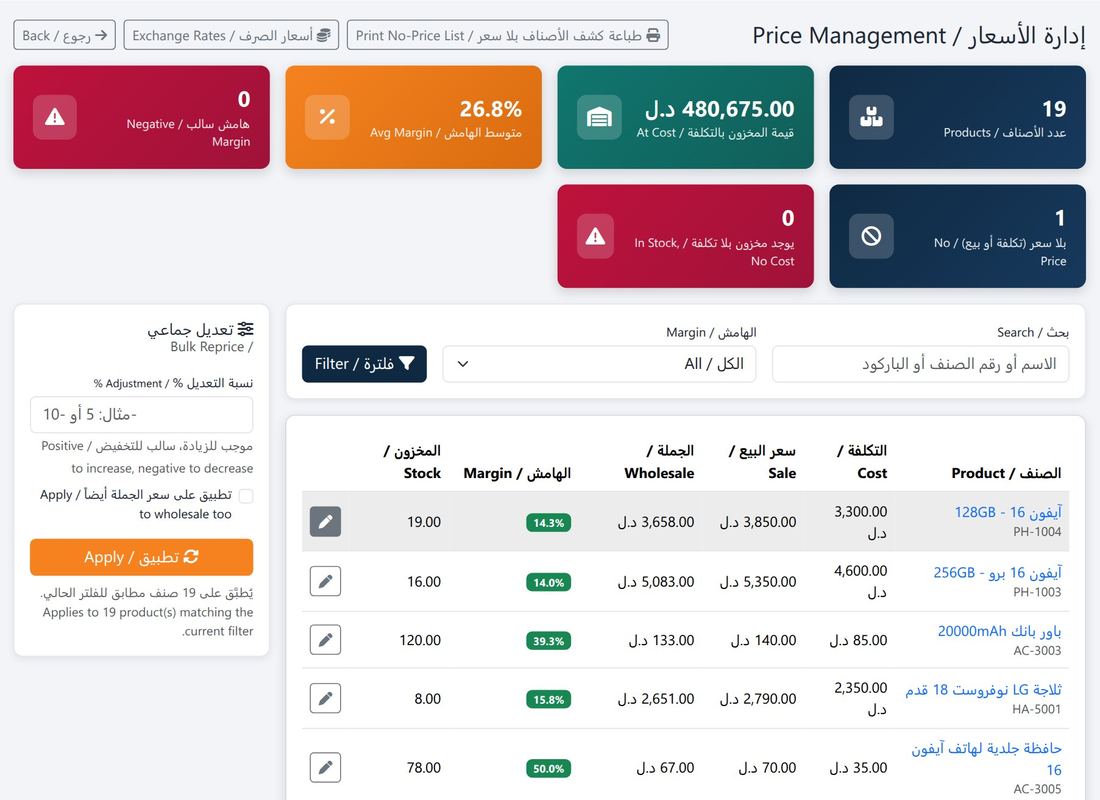Image resolution: width=1100 pixels, height=800 pixels.
Task: Click the PH-1004 product code
Action: tap(1037, 532)
